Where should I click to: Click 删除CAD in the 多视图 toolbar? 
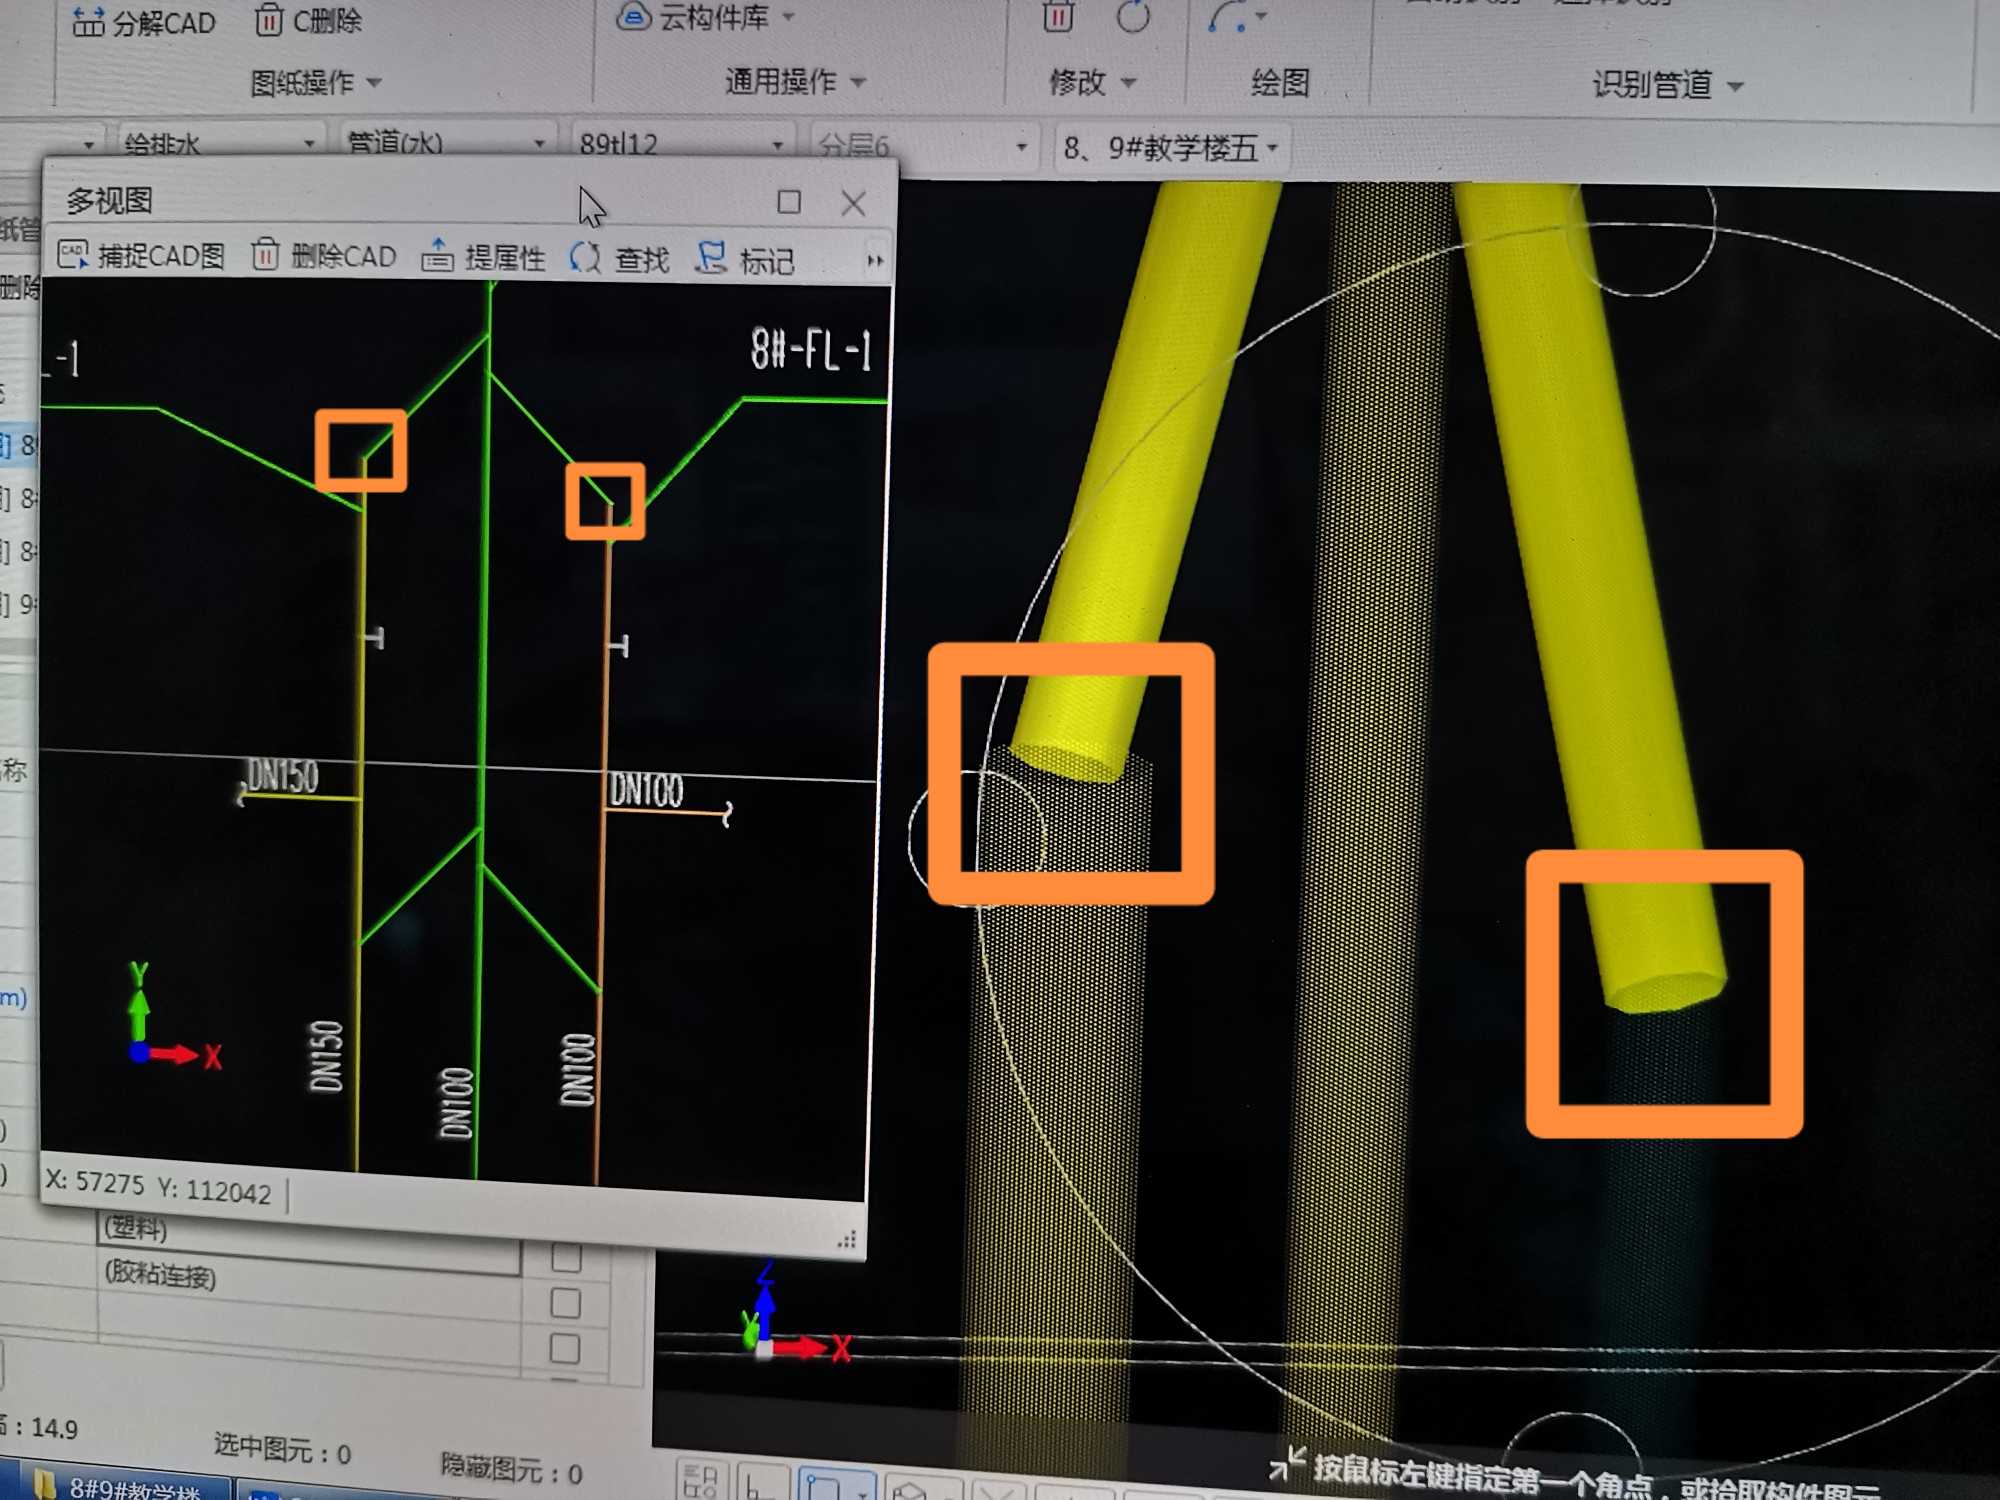click(x=324, y=256)
